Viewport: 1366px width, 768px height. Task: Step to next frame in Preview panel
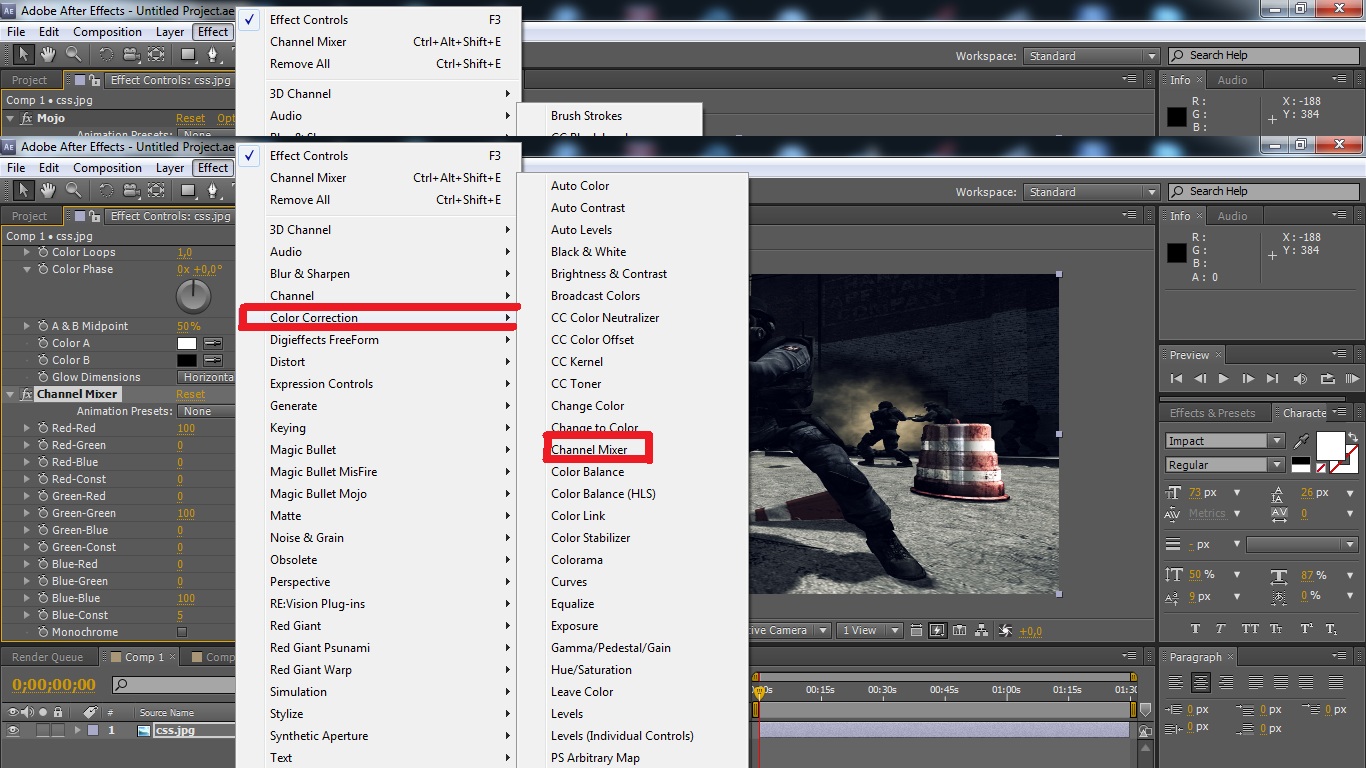click(x=1248, y=379)
